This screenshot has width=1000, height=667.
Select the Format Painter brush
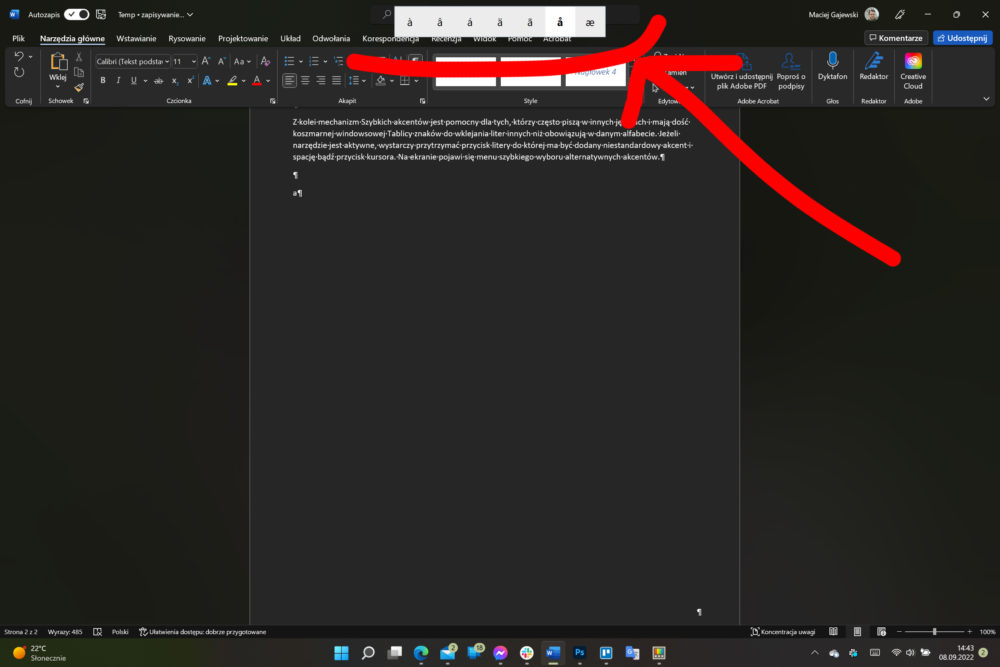(79, 87)
